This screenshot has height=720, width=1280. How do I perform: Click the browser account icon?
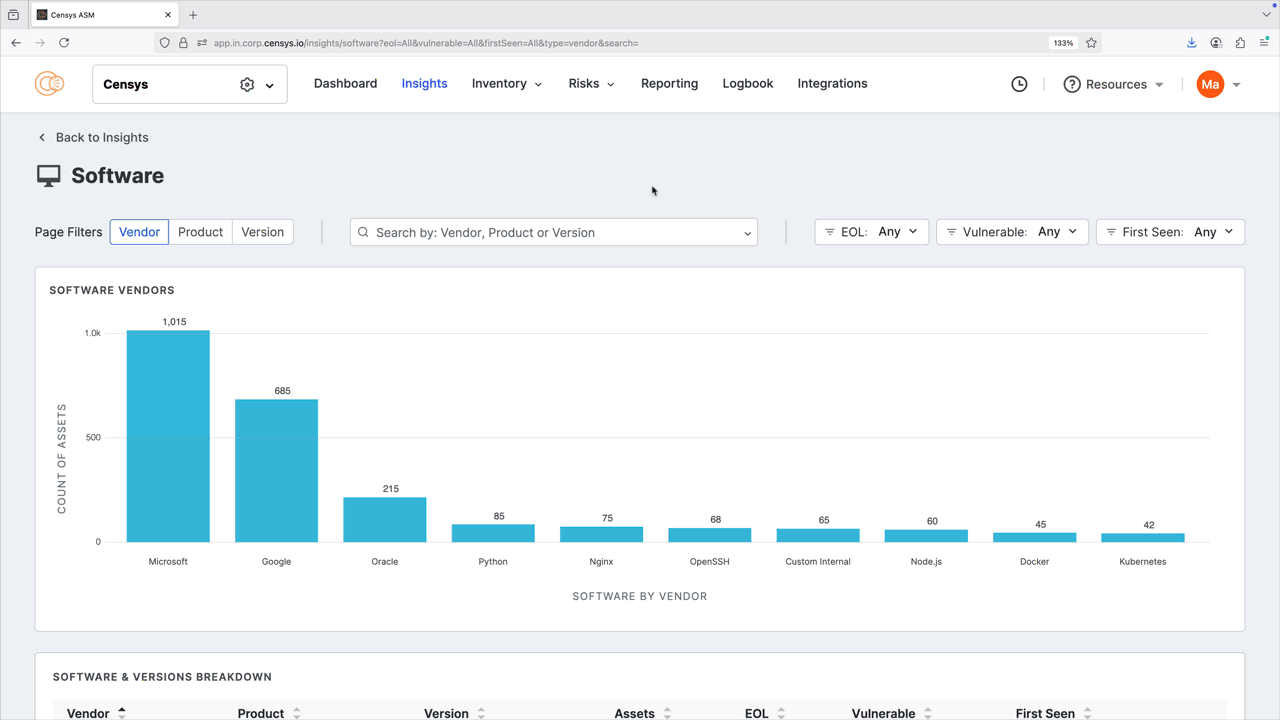1216,43
